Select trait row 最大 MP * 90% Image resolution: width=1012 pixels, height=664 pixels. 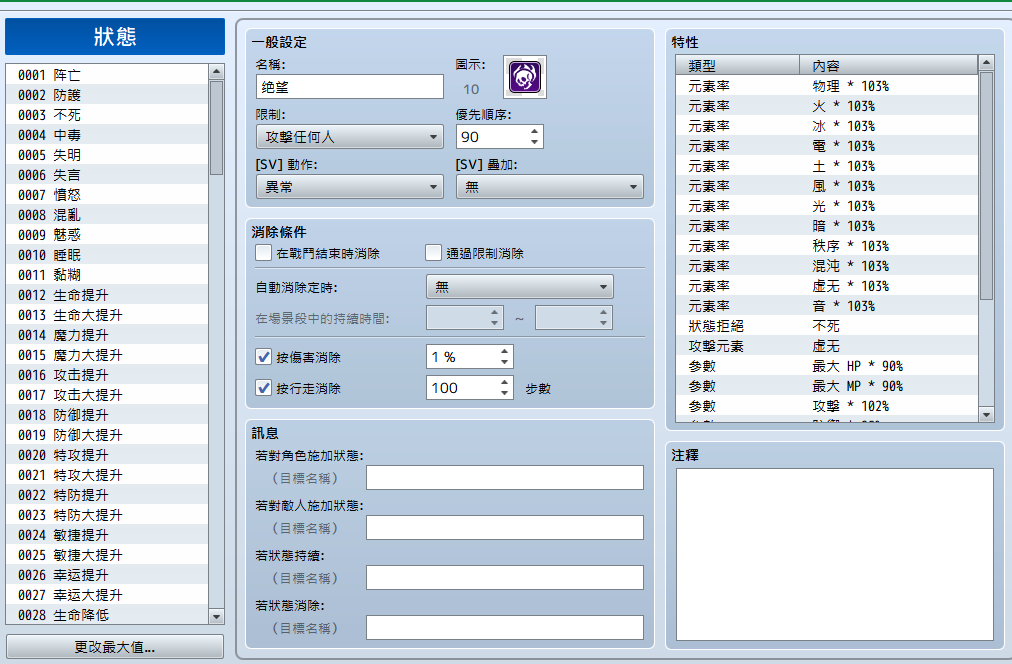click(827, 386)
